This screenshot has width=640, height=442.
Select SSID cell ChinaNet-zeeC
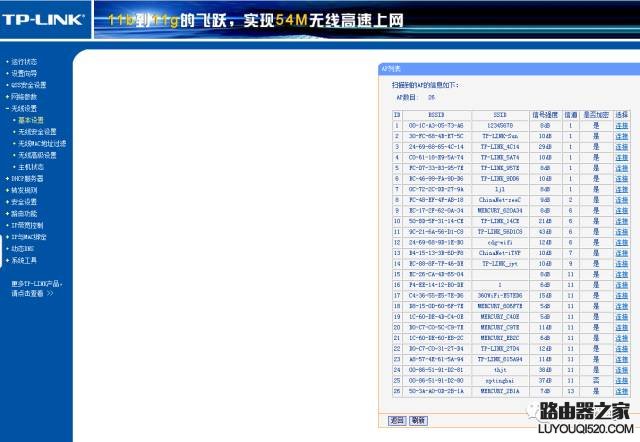click(500, 200)
